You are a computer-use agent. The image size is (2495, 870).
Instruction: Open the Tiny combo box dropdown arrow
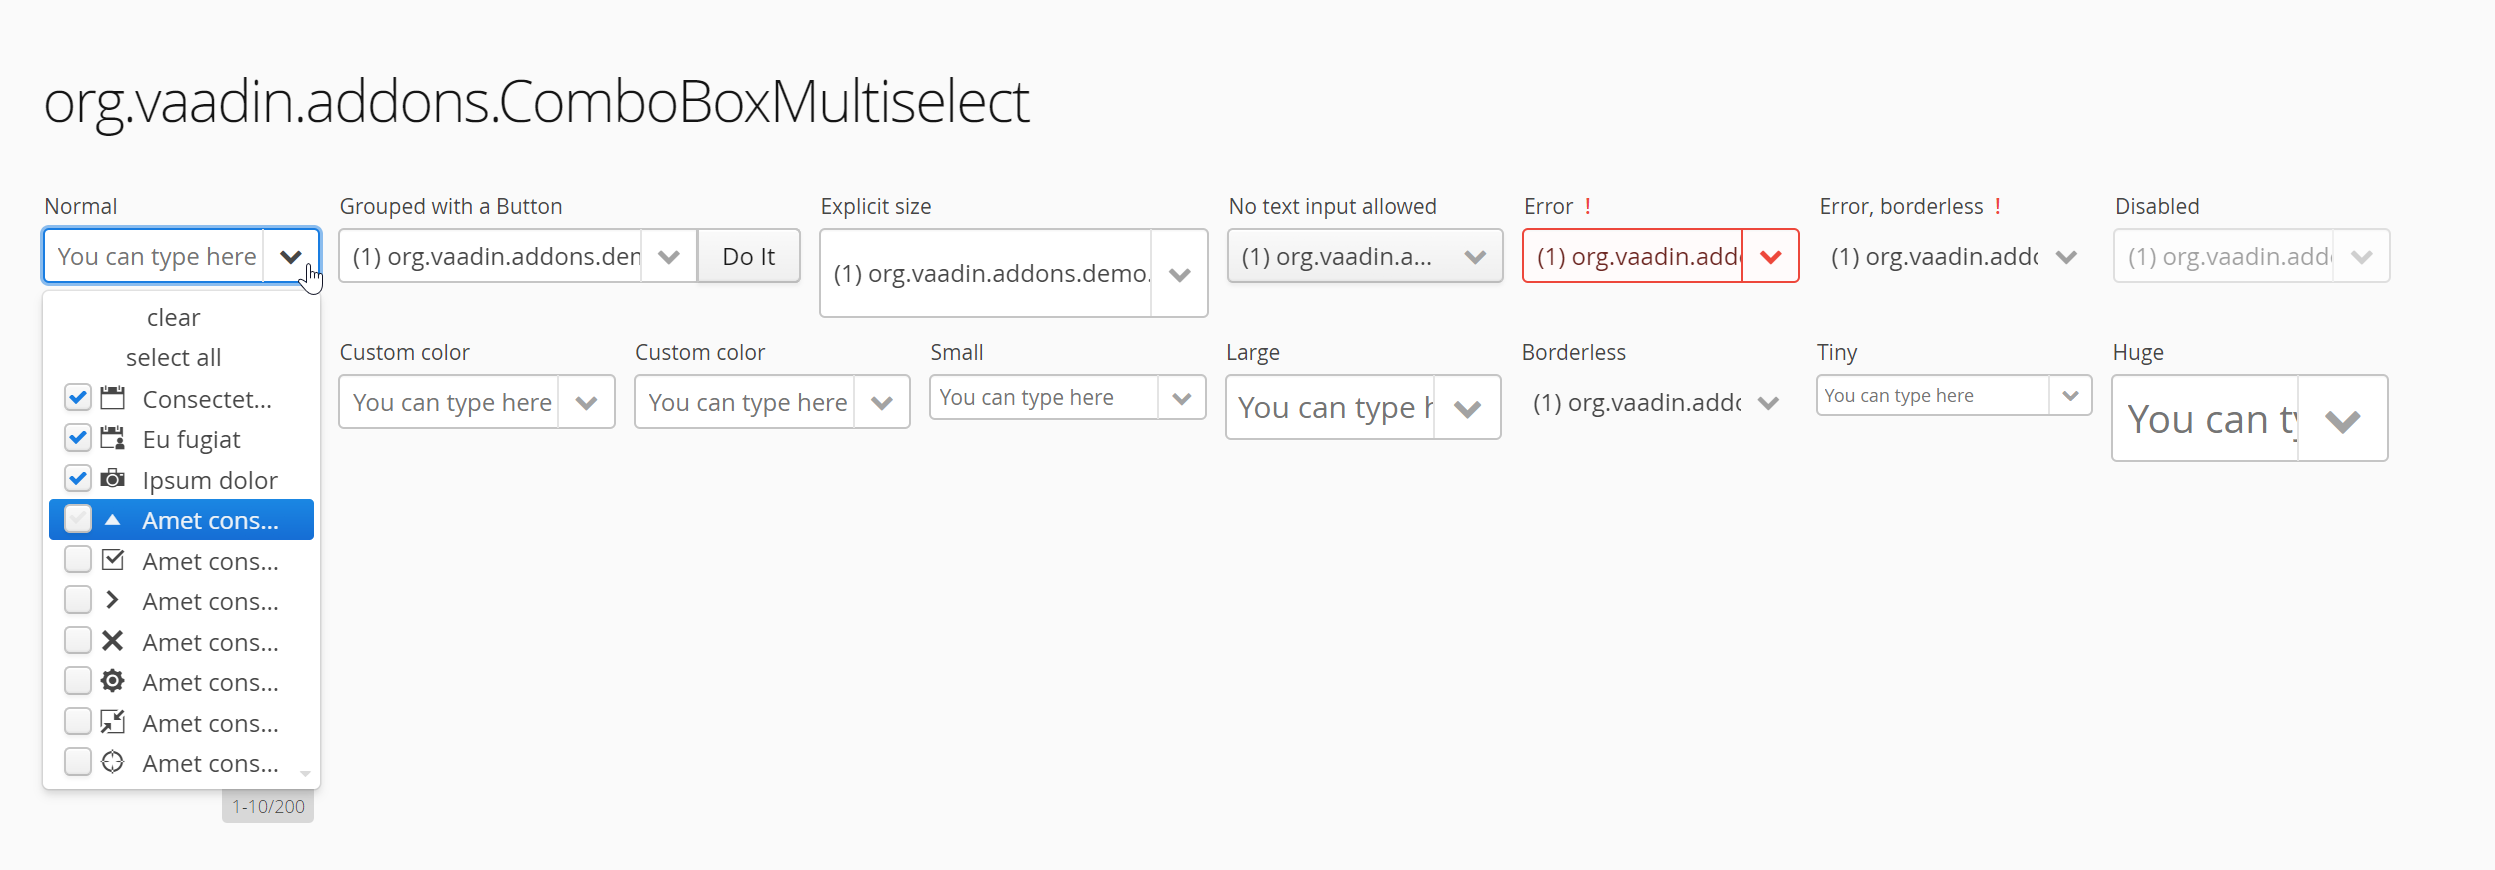pos(2070,396)
